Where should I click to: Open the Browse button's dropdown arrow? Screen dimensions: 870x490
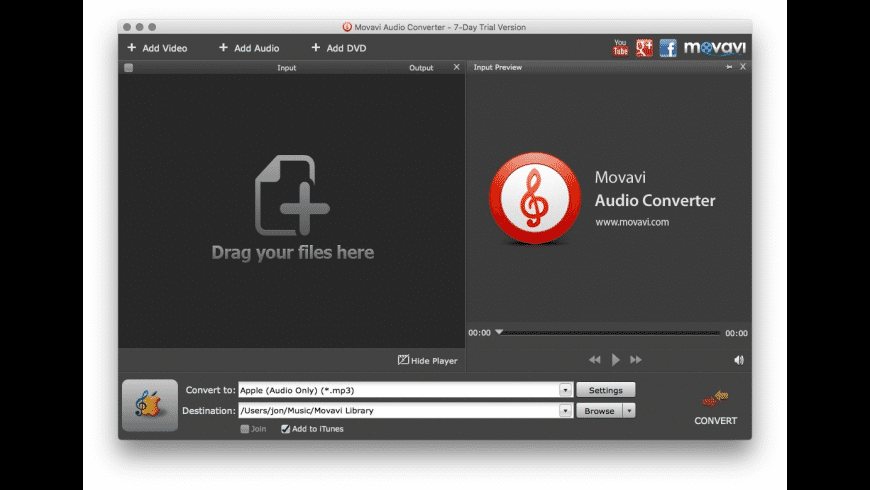629,411
